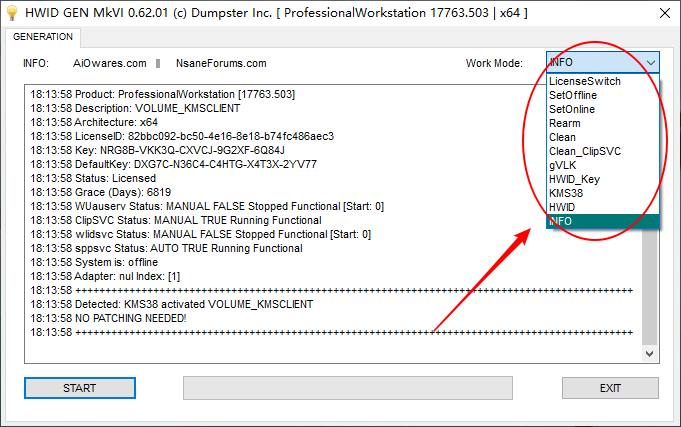The height and width of the screenshot is (427, 681).
Task: Select highlighted INFO entry in list
Action: point(603,221)
